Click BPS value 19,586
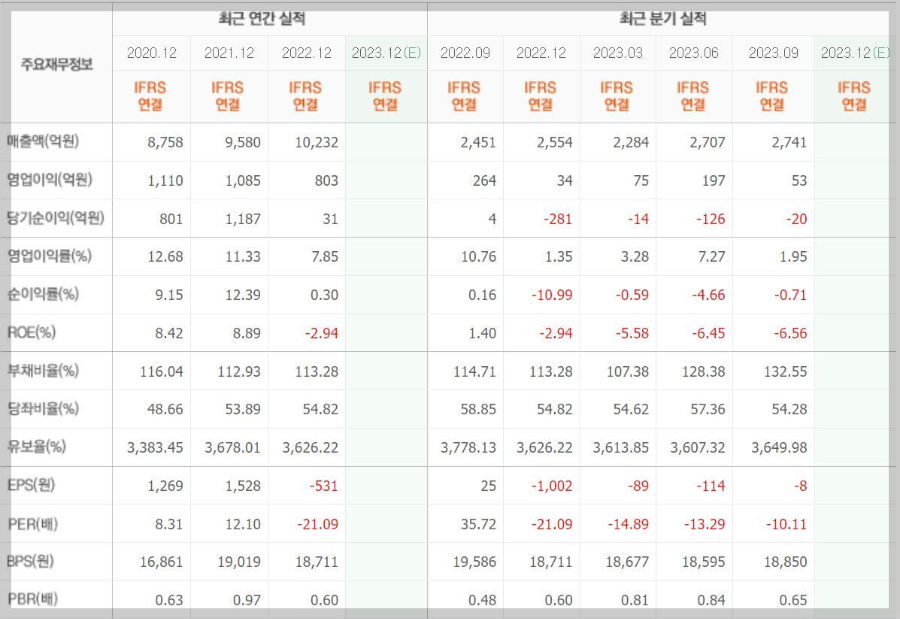Image resolution: width=900 pixels, height=619 pixels. pos(475,562)
